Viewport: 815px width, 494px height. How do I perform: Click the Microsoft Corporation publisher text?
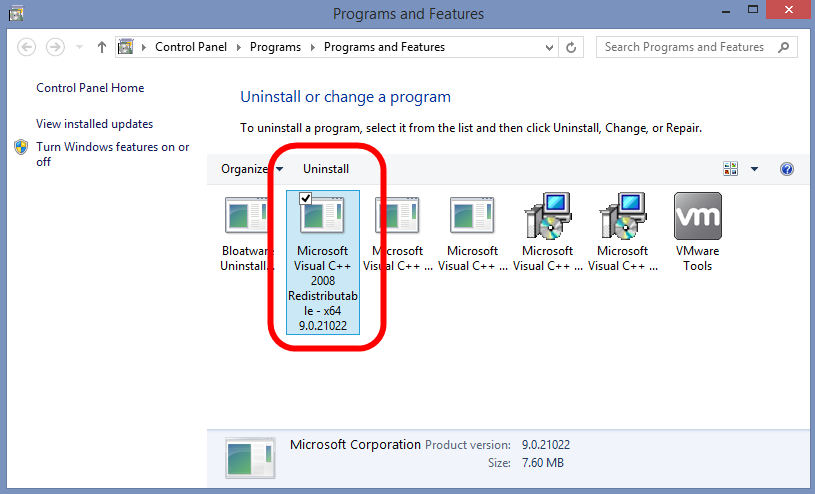[x=355, y=445]
